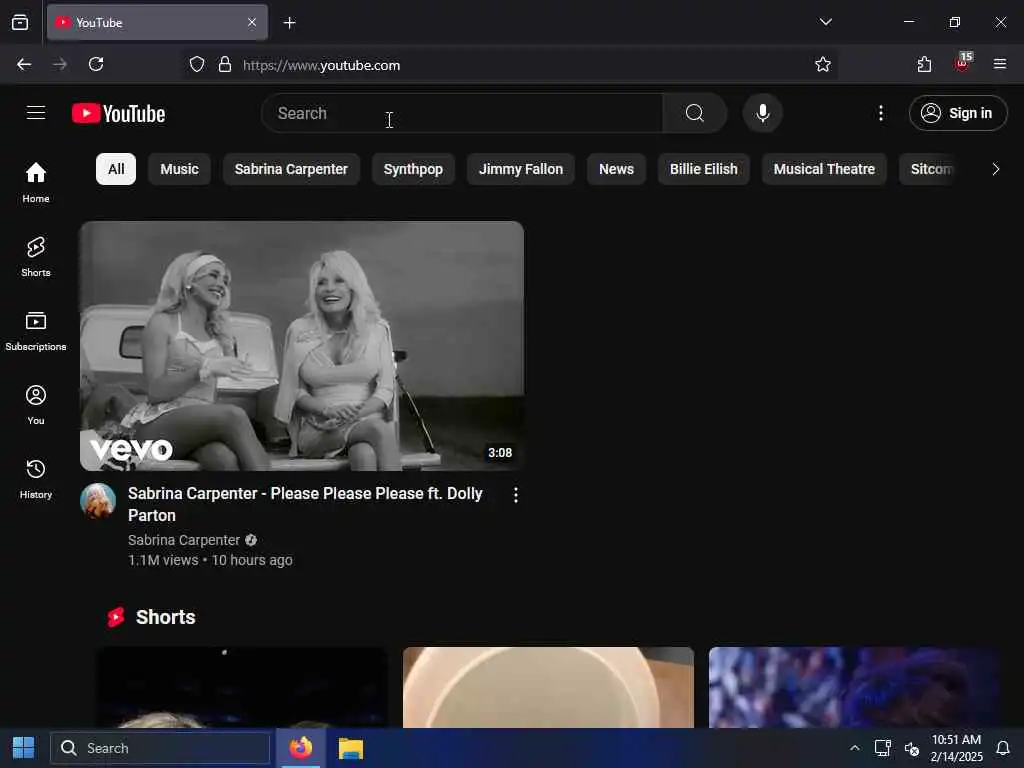Open the middle cream-colored Shorts thumbnail
Screen dimensions: 1024x768
549,687
